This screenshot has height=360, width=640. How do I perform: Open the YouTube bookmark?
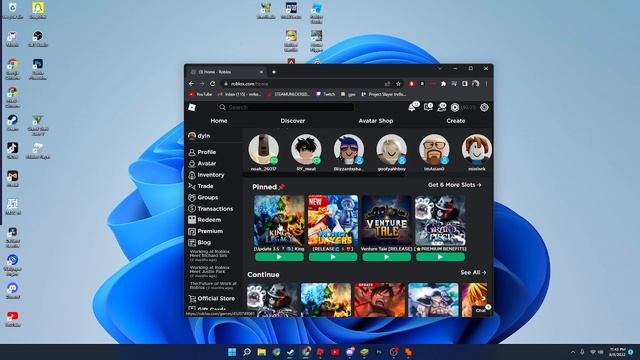[200, 94]
